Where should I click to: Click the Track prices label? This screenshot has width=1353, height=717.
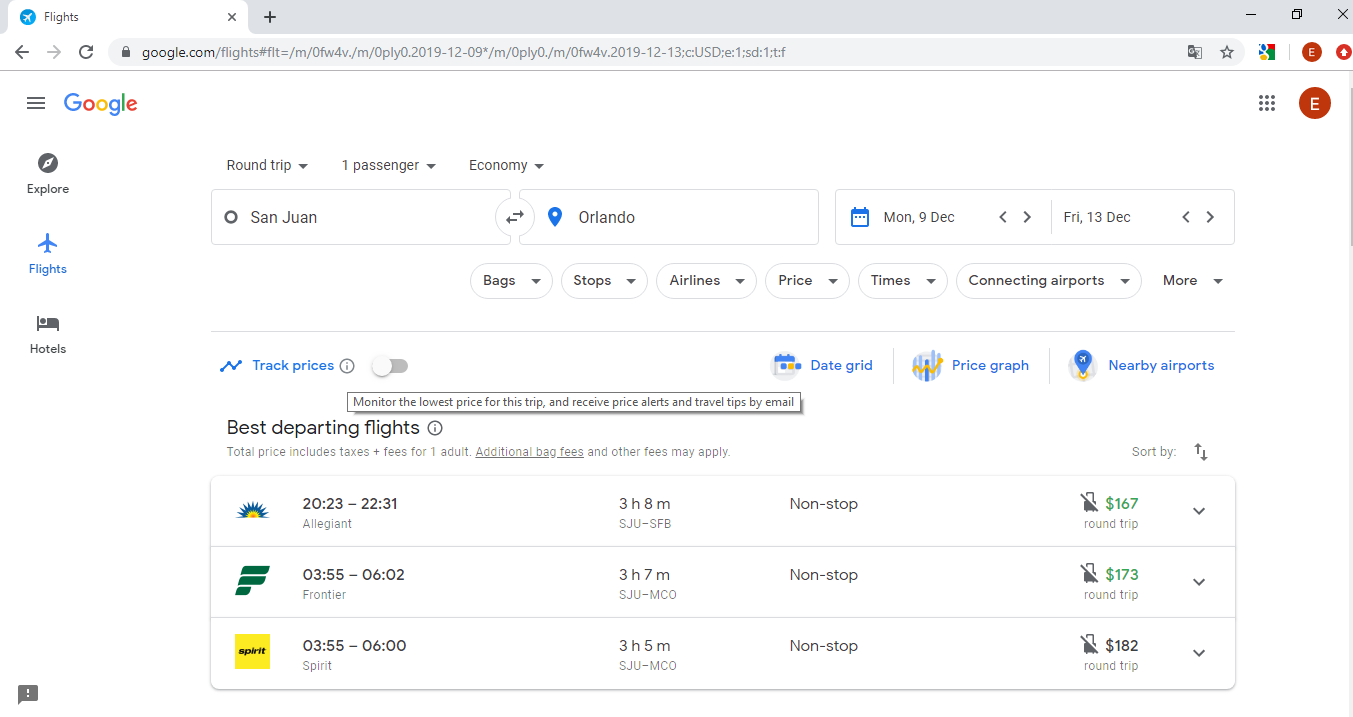(293, 366)
